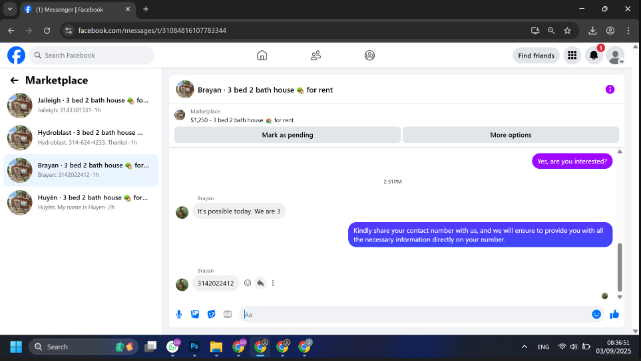Open tab search dropdown

pyautogui.click(x=10, y=9)
